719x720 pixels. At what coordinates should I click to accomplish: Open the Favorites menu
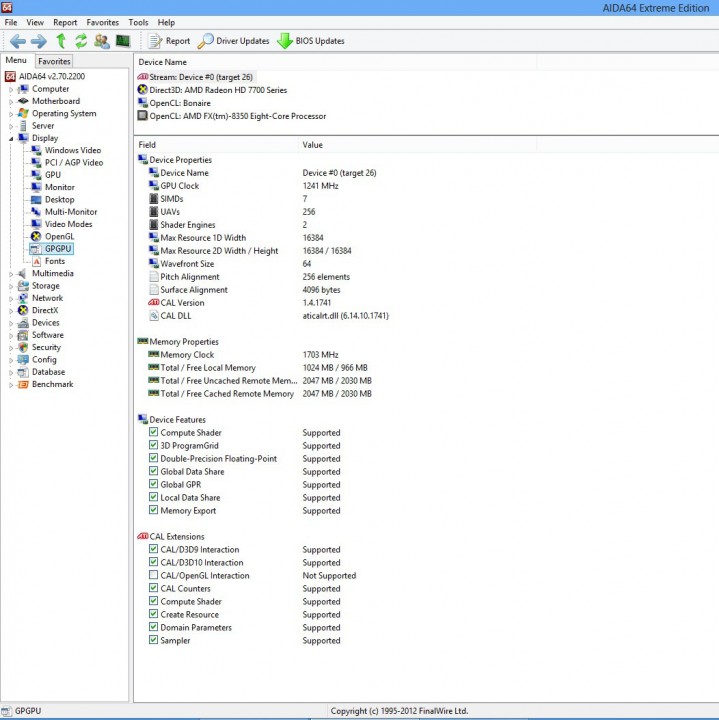point(102,22)
